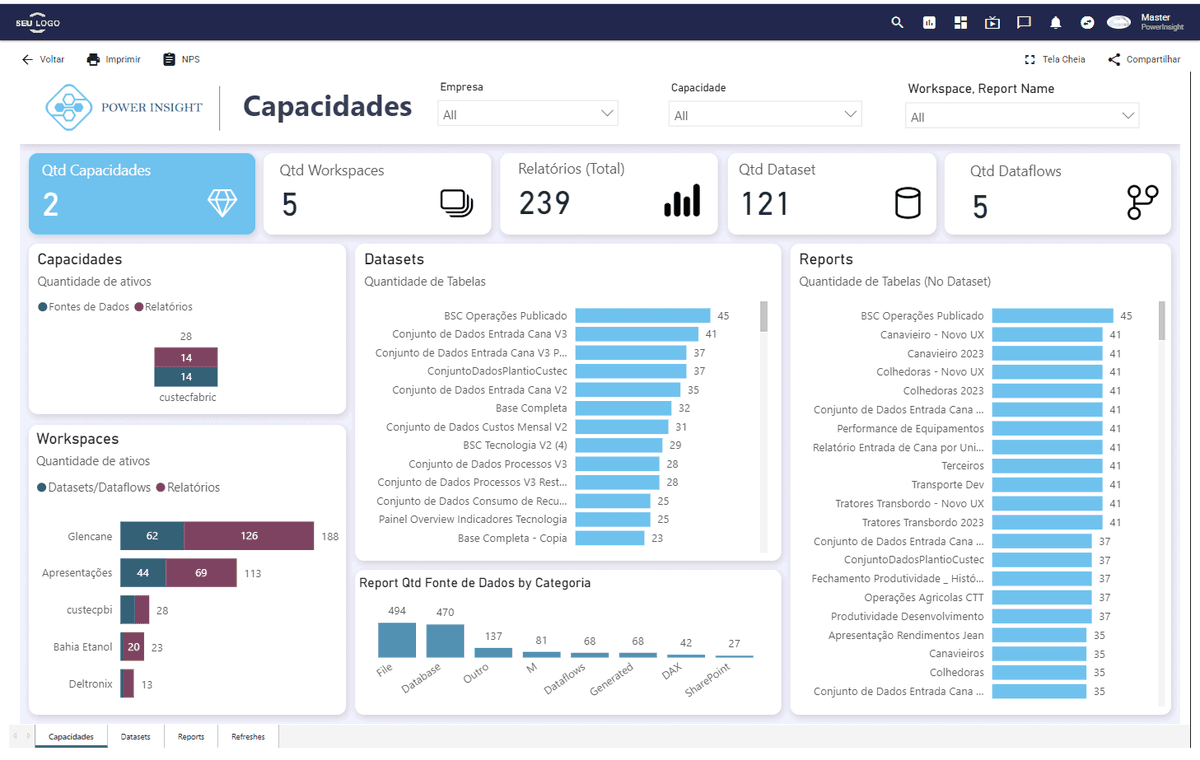Screen dimensions: 1200x760
Task: Open the dashboard grid icon in header
Action: [x=961, y=22]
